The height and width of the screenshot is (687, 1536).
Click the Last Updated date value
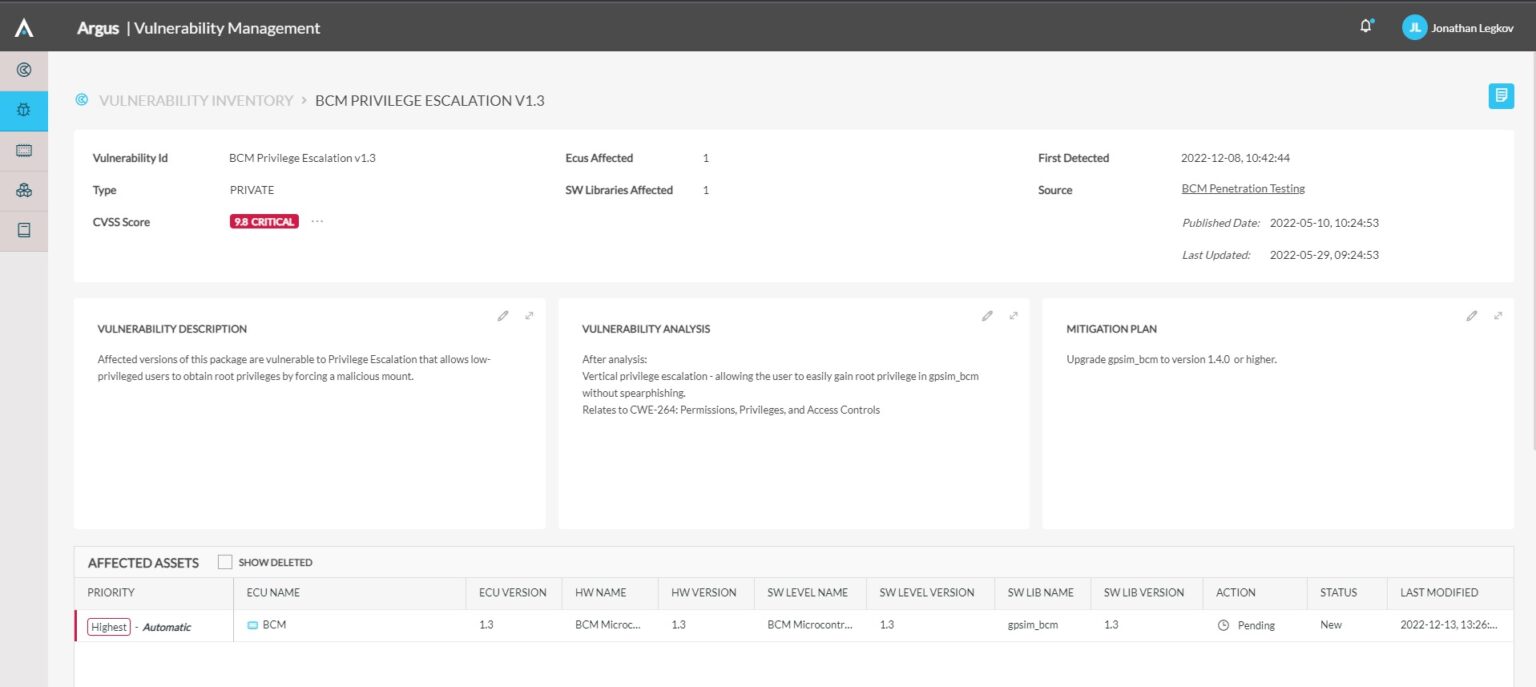[x=1324, y=255]
